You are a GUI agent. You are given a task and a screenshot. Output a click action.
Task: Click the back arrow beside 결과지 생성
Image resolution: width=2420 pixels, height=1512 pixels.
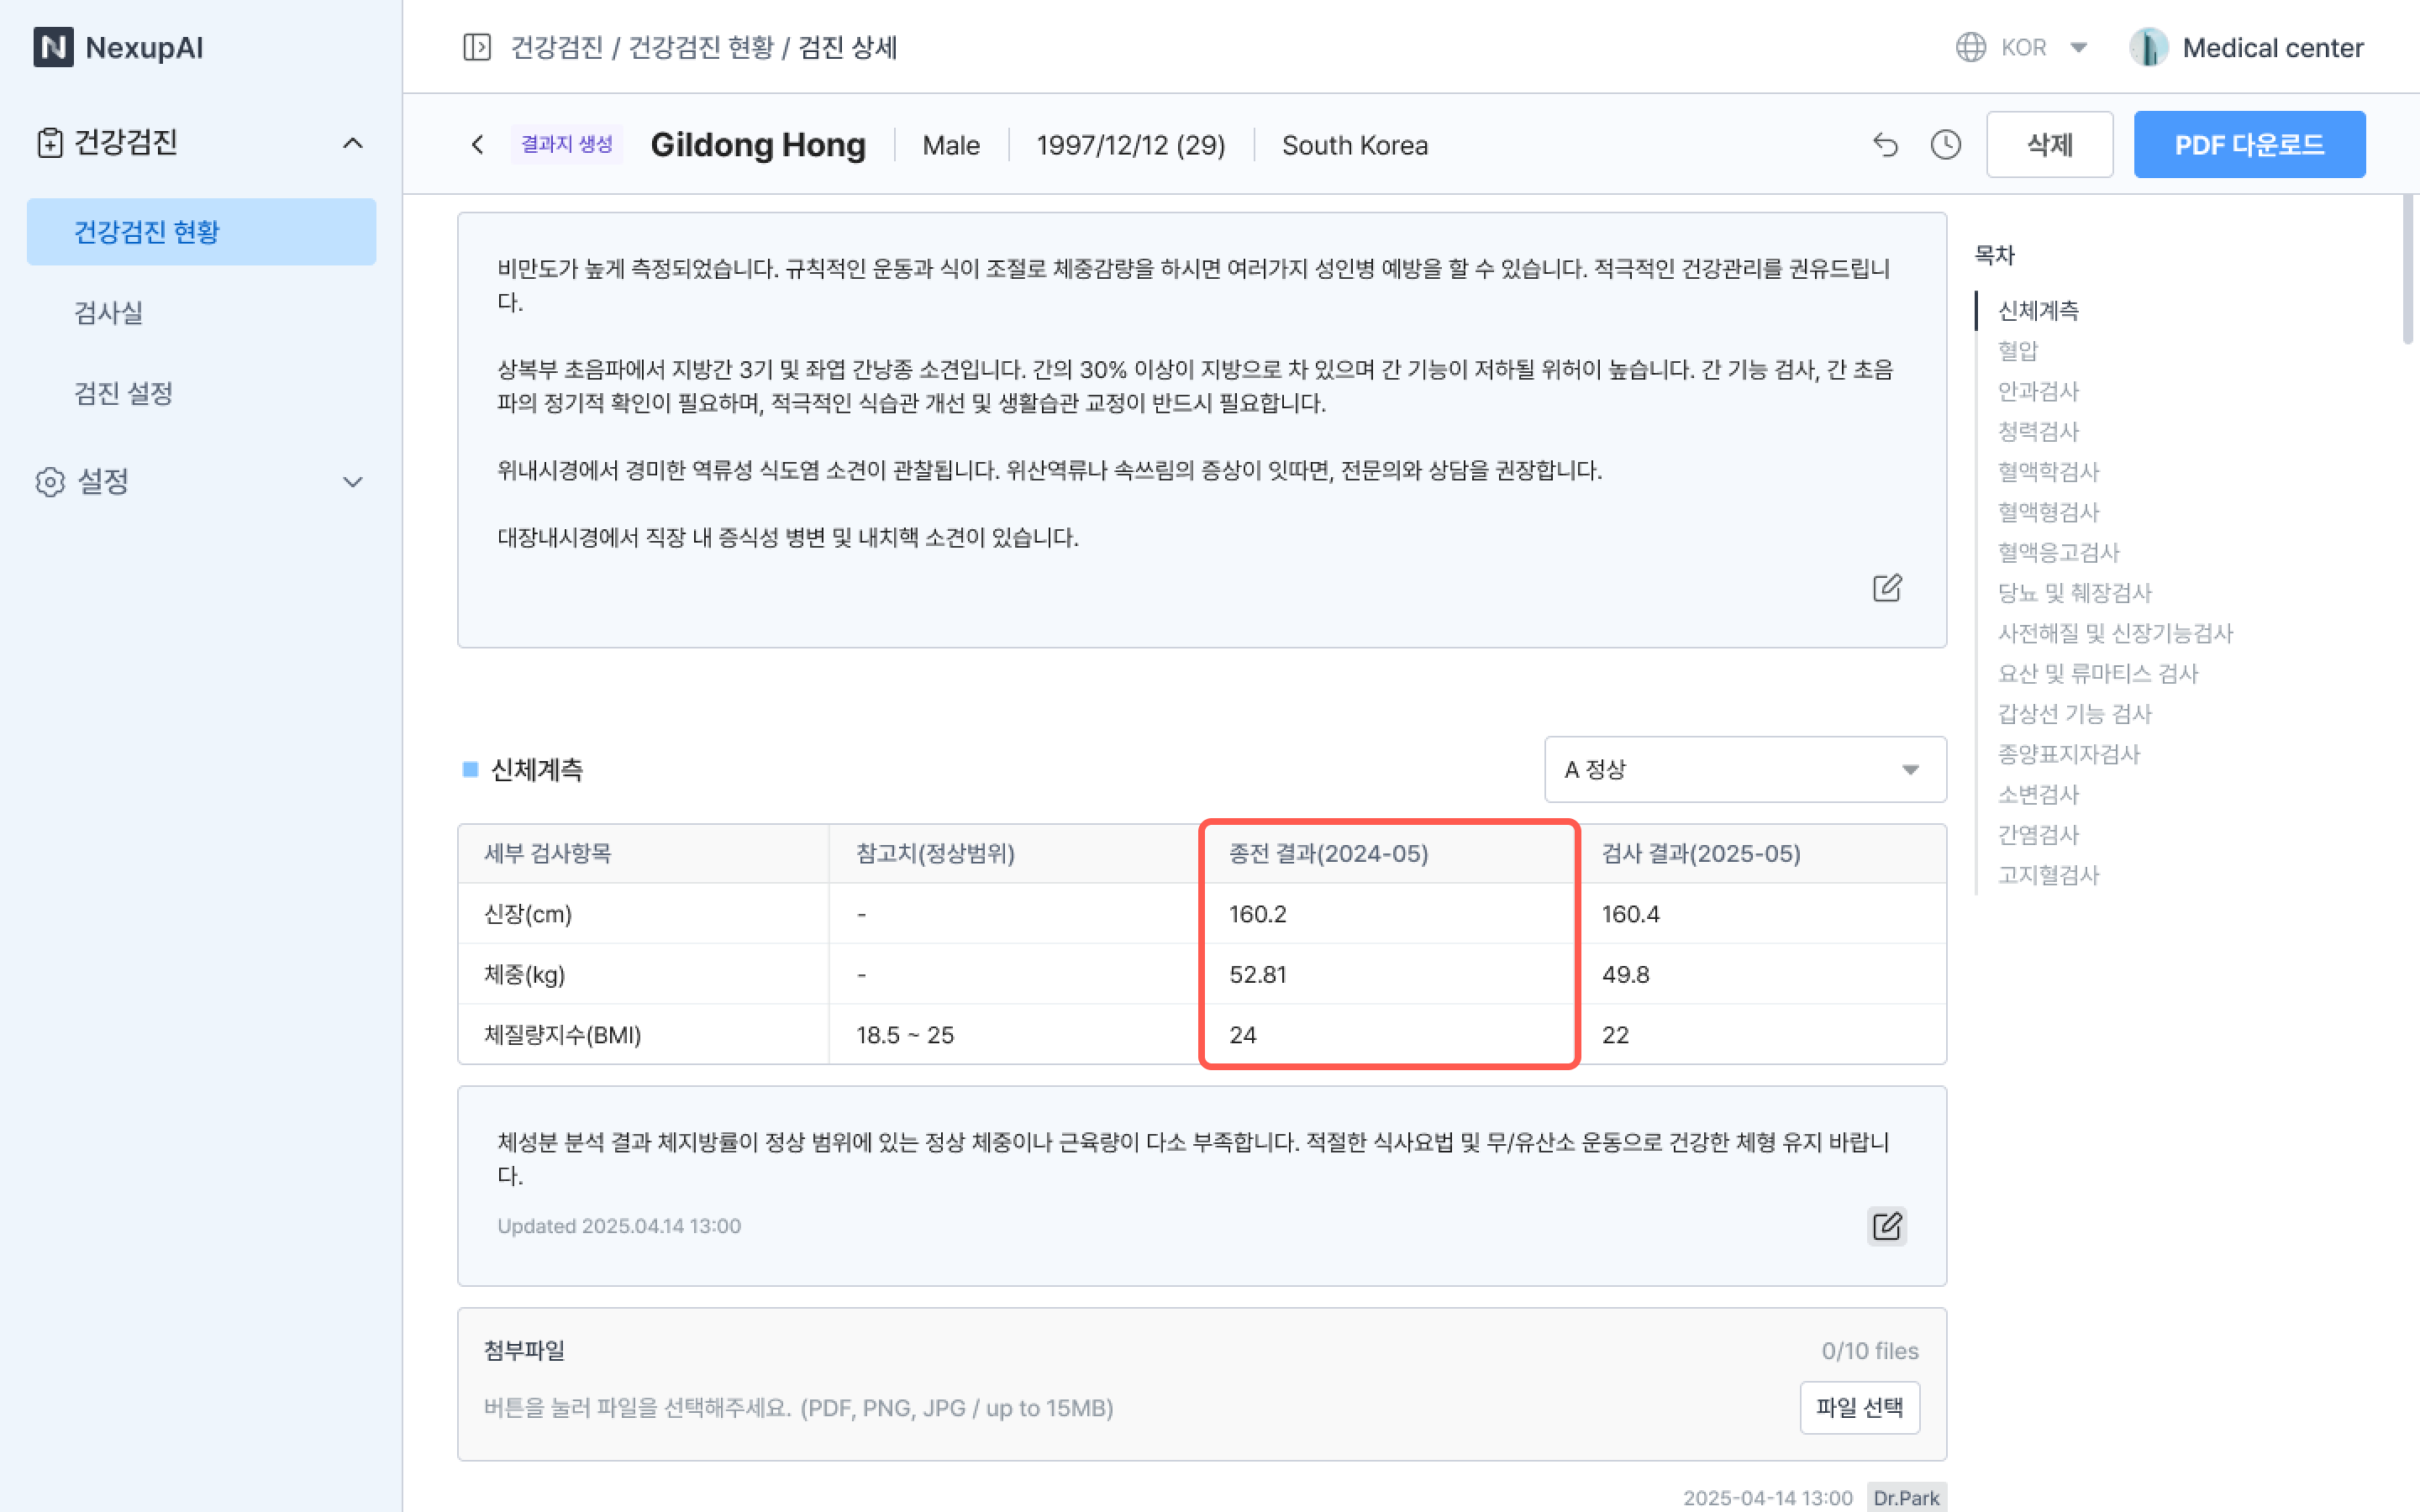point(478,145)
